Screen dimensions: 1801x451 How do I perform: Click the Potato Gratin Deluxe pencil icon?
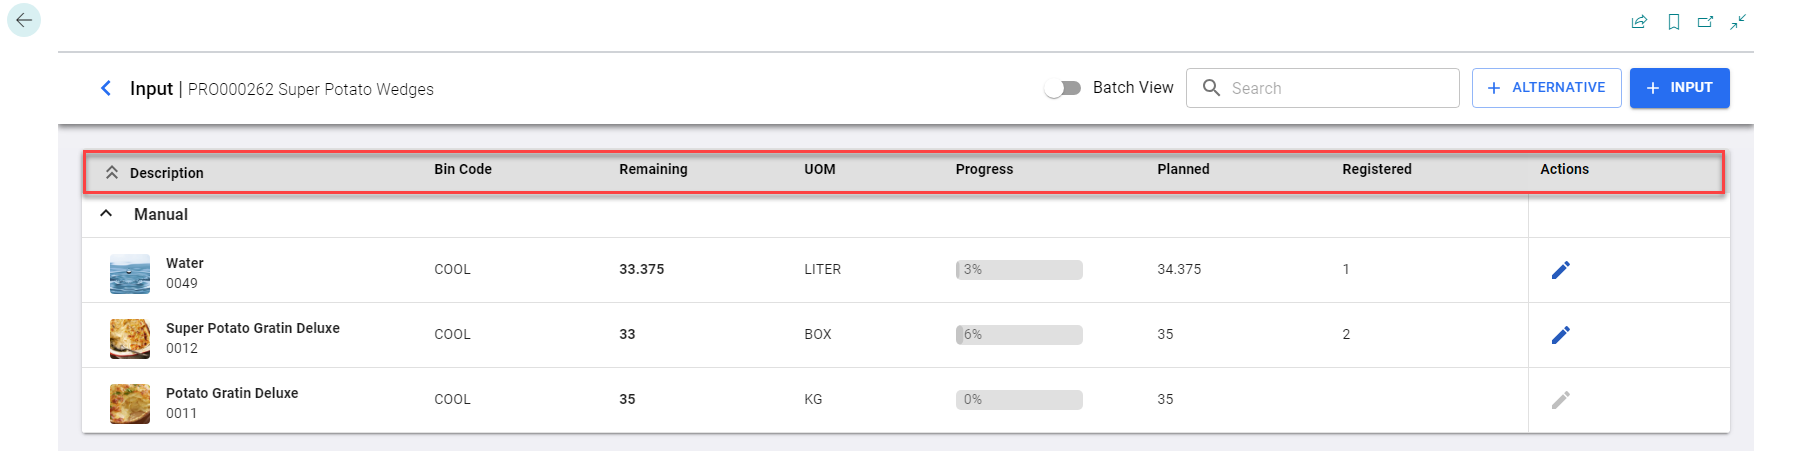click(1560, 400)
